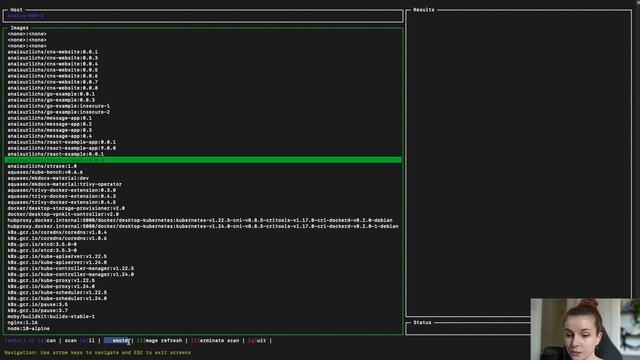
Task: Choose kube-controller-manager:v1.22.5
Action: pos(71,268)
